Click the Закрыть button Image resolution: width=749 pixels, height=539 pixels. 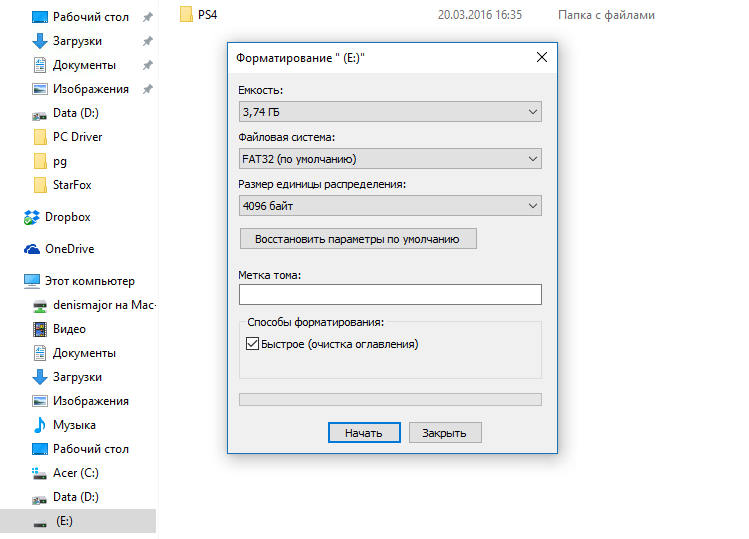coord(445,432)
